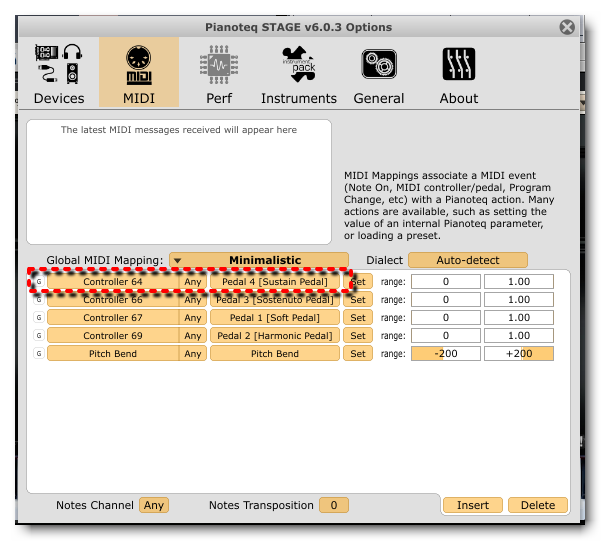The width and height of the screenshot is (612, 552).
Task: Open the Pedal 4 [Sustain Pedal] action
Action: tap(275, 281)
